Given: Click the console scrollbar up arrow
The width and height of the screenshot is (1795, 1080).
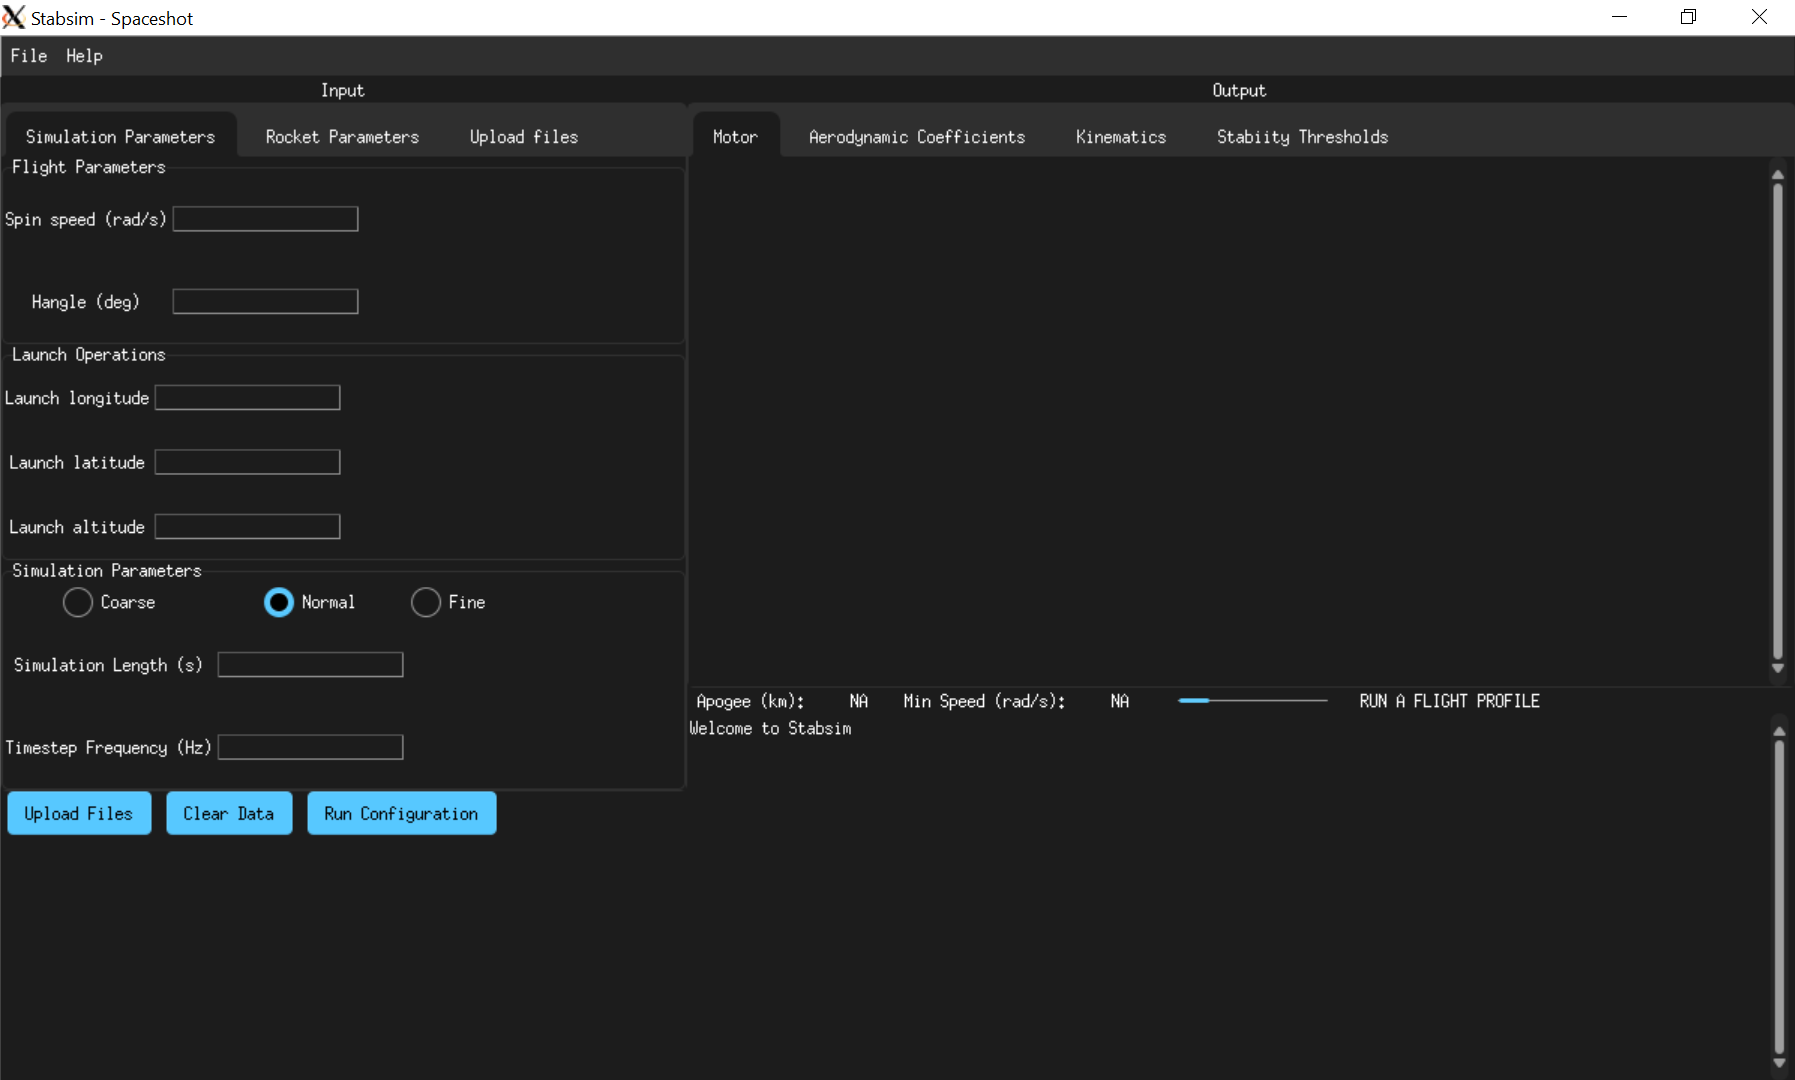Looking at the screenshot, I should tap(1779, 731).
